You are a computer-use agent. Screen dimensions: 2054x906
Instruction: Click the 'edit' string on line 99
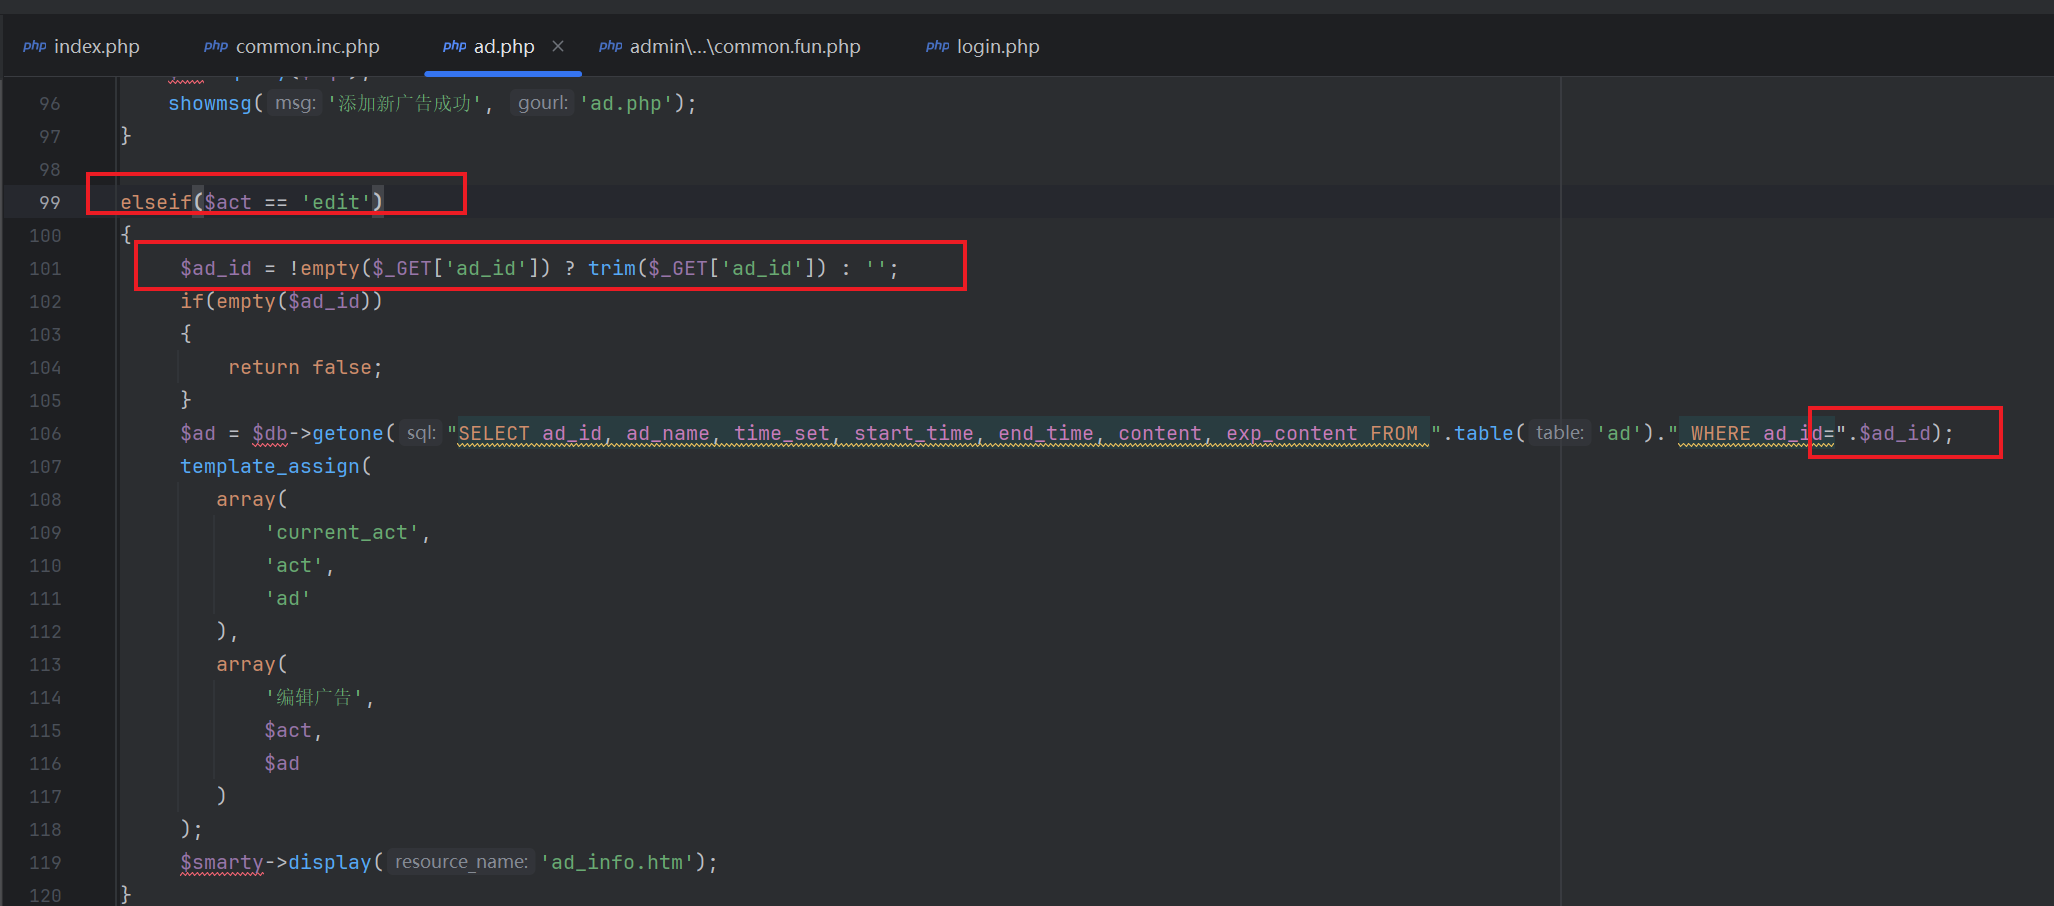click(x=336, y=202)
